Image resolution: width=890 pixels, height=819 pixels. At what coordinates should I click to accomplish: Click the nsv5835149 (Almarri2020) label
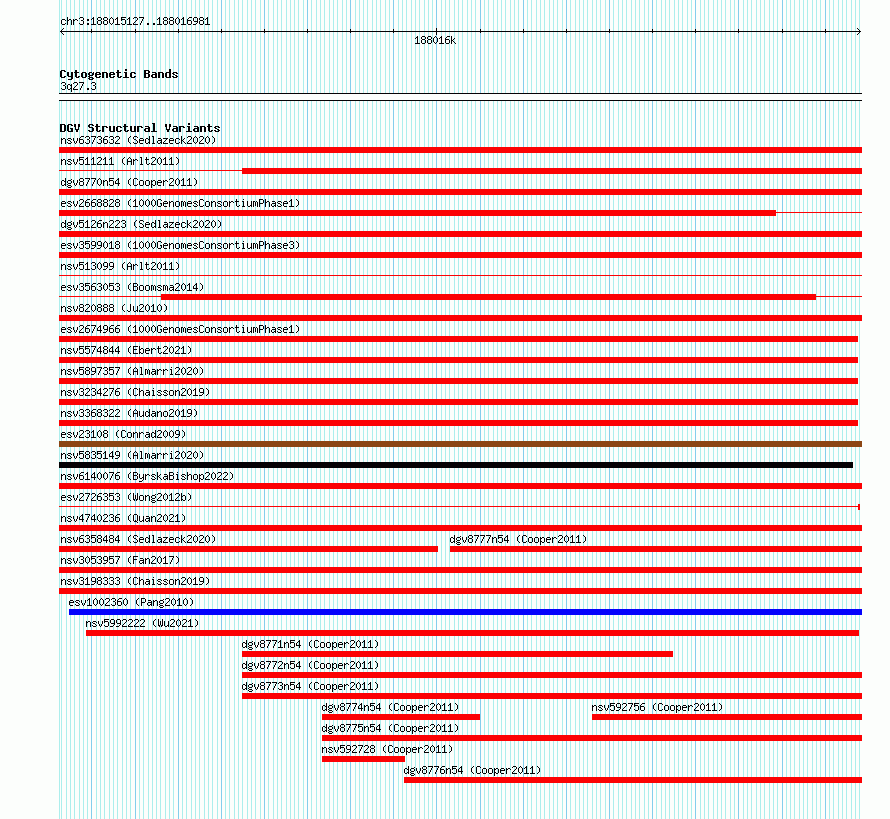132,455
